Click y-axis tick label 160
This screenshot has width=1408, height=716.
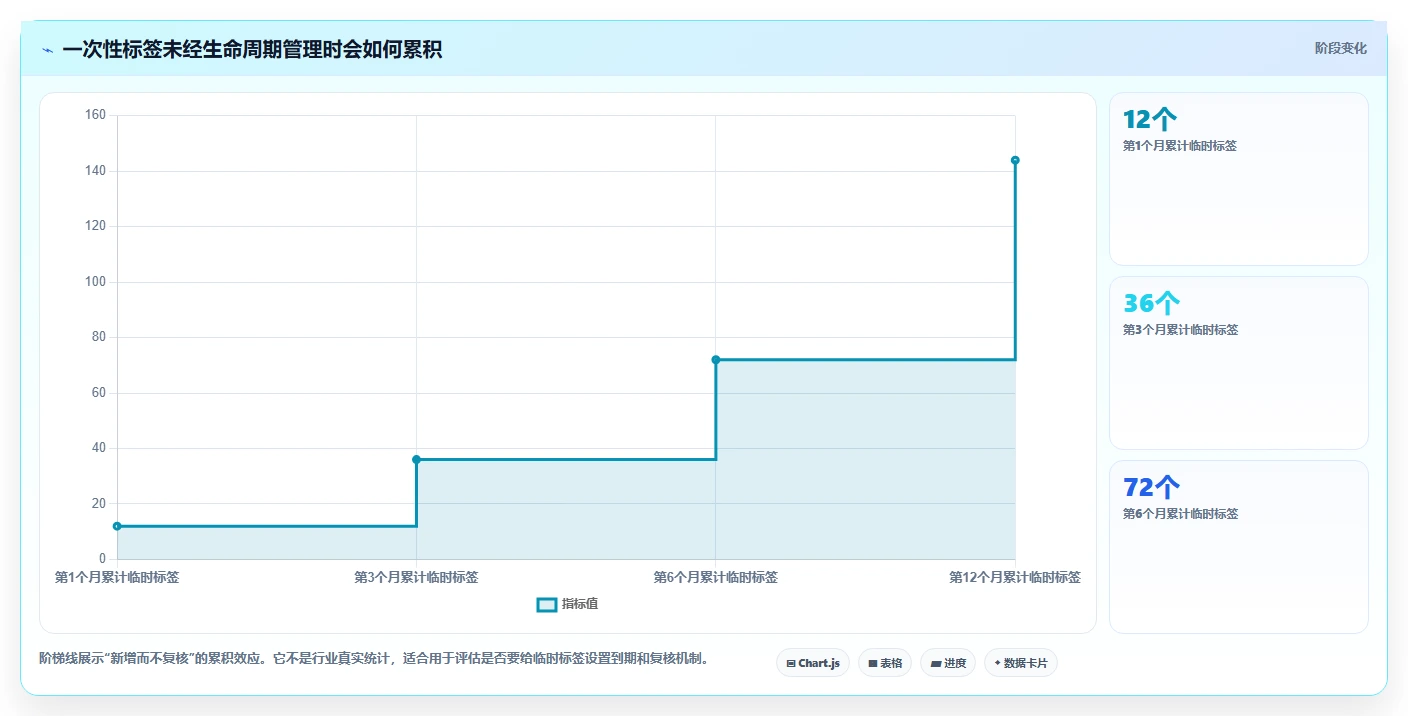point(95,115)
